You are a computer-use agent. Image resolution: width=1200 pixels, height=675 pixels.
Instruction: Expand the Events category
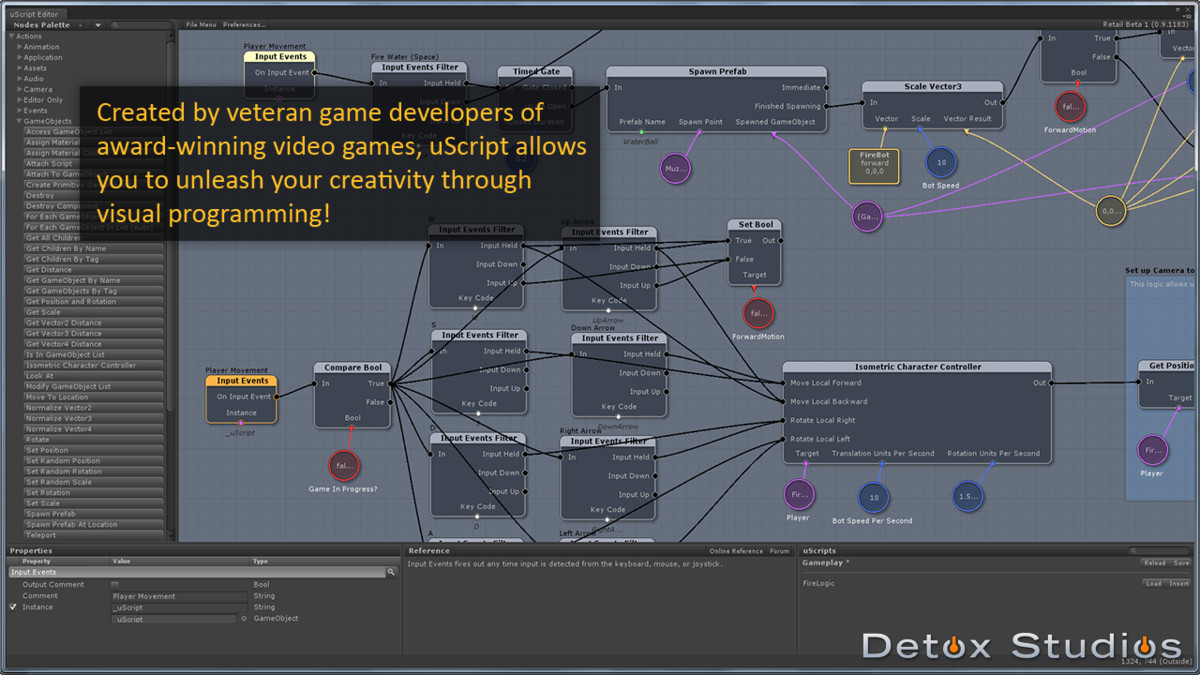pyautogui.click(x=19, y=111)
